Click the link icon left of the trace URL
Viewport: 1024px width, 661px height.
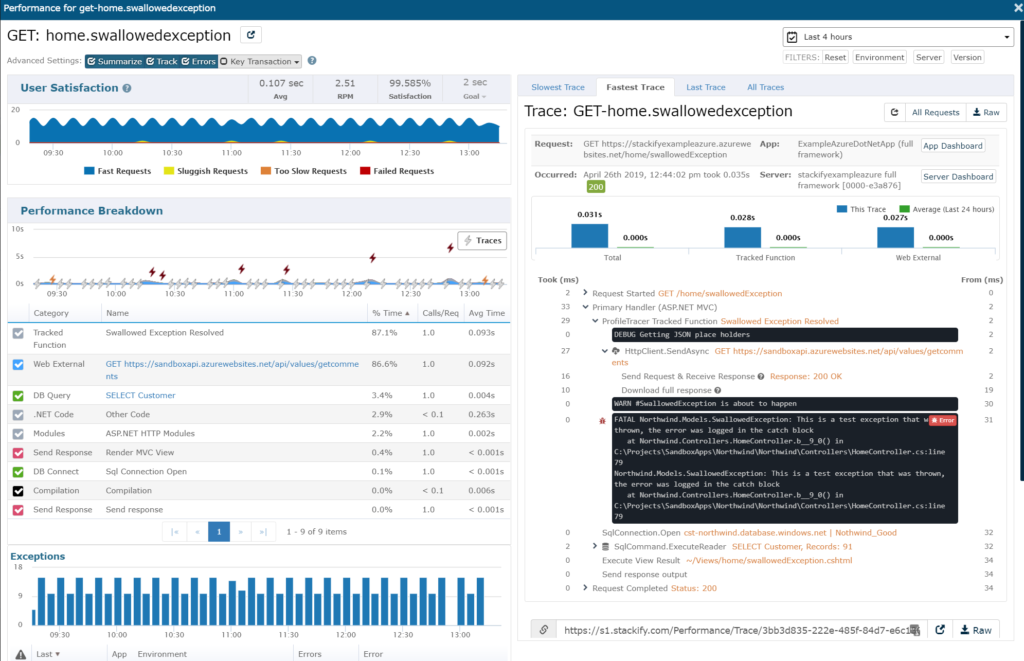(543, 630)
